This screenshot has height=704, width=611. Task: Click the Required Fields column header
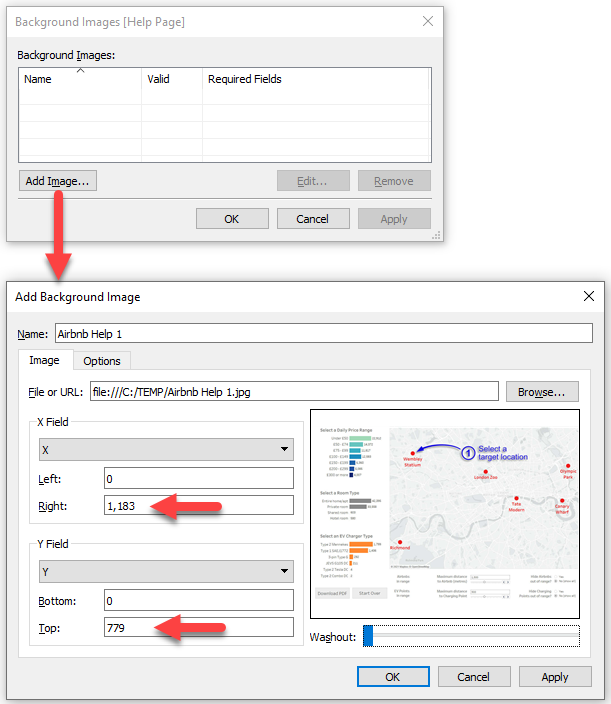pyautogui.click(x=316, y=79)
